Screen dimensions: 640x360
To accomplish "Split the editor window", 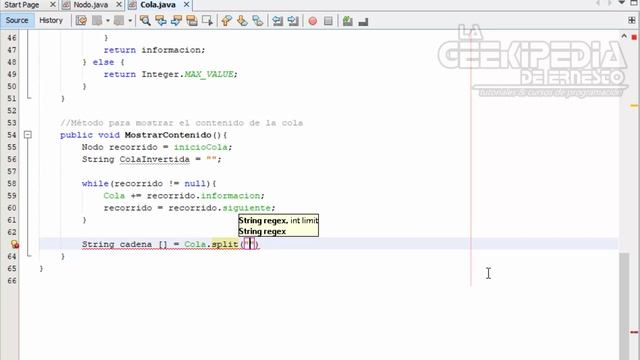I will (632, 20).
